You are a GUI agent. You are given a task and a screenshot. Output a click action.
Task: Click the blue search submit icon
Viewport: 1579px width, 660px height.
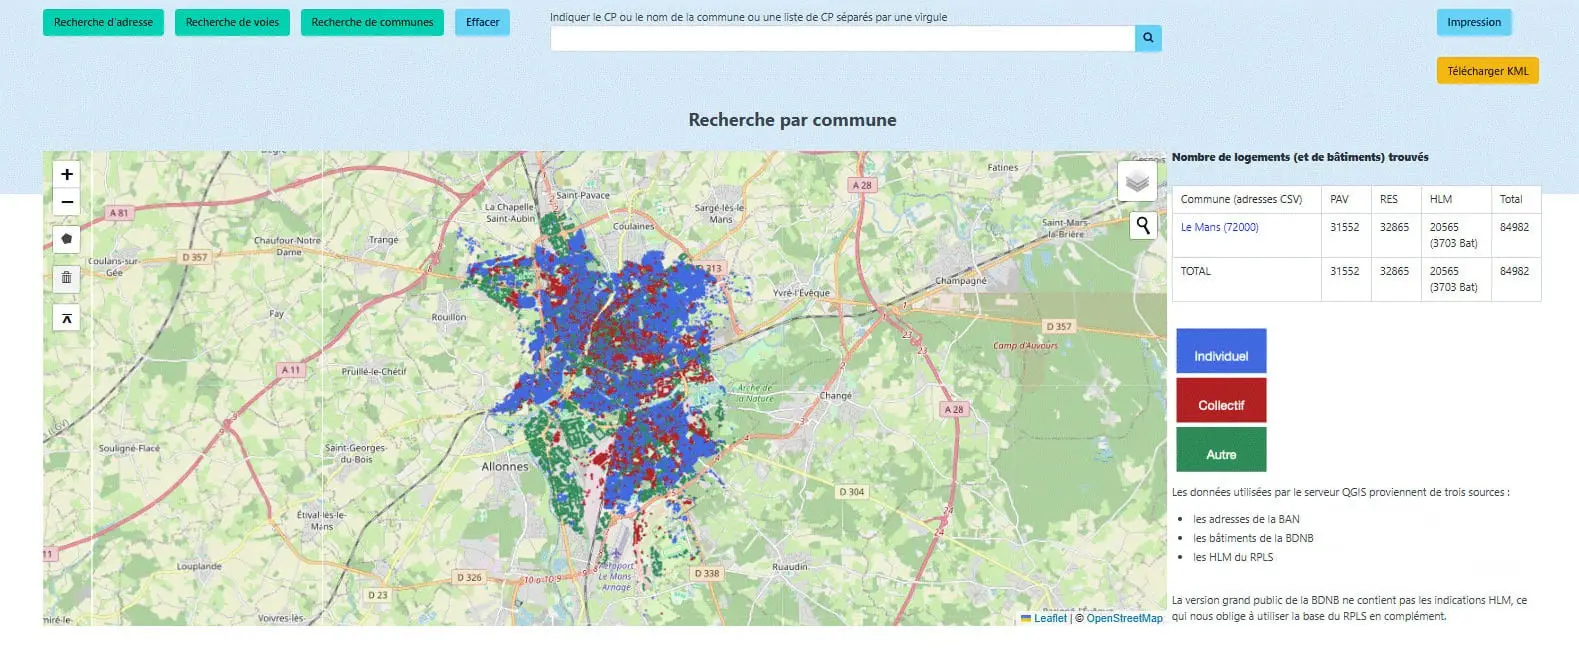pyautogui.click(x=1148, y=38)
